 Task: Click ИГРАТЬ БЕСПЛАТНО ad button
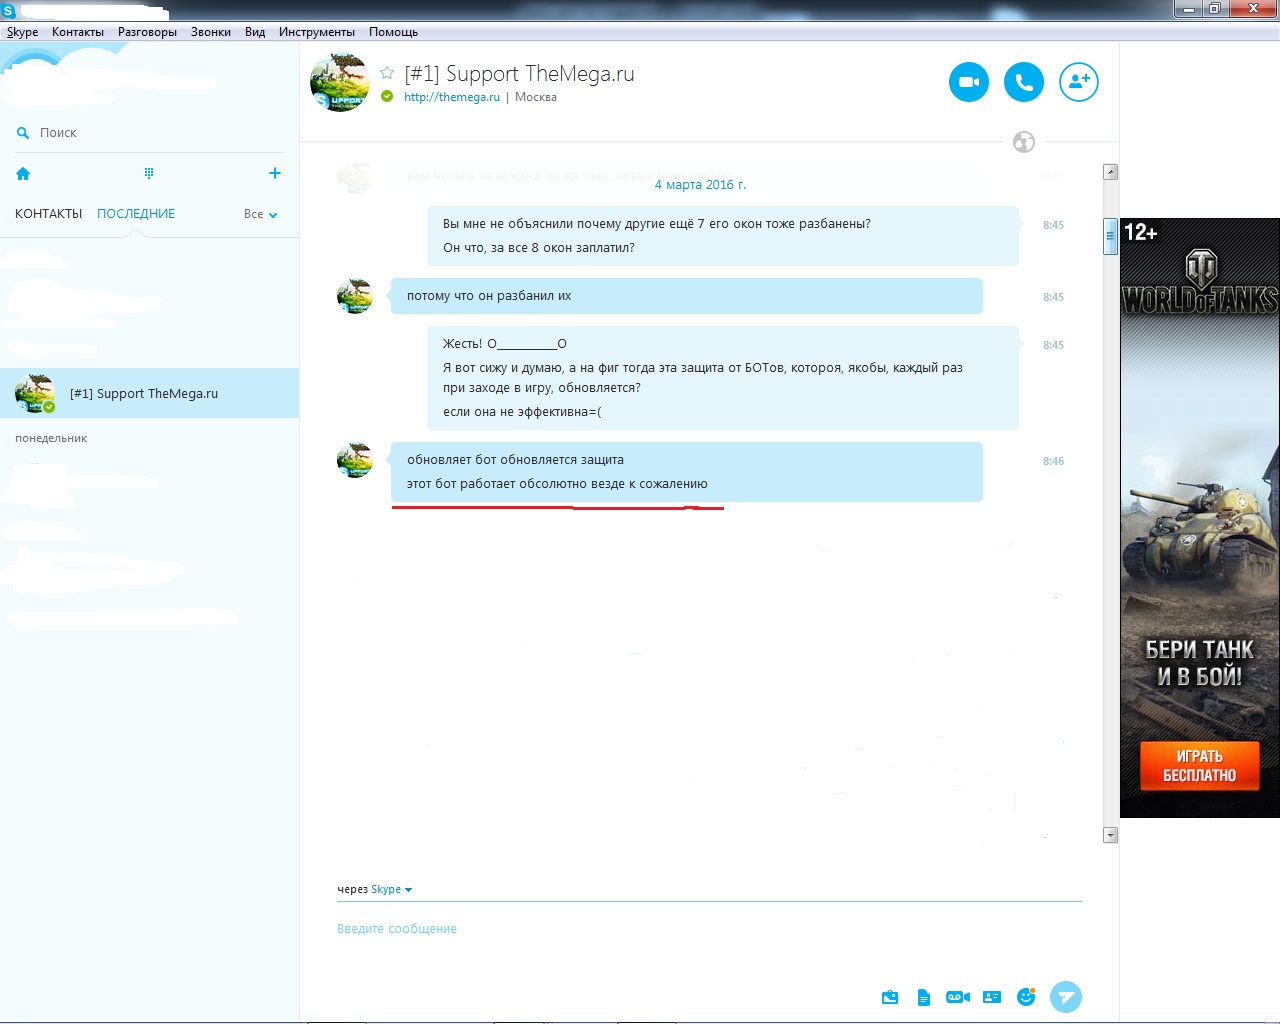click(x=1199, y=766)
